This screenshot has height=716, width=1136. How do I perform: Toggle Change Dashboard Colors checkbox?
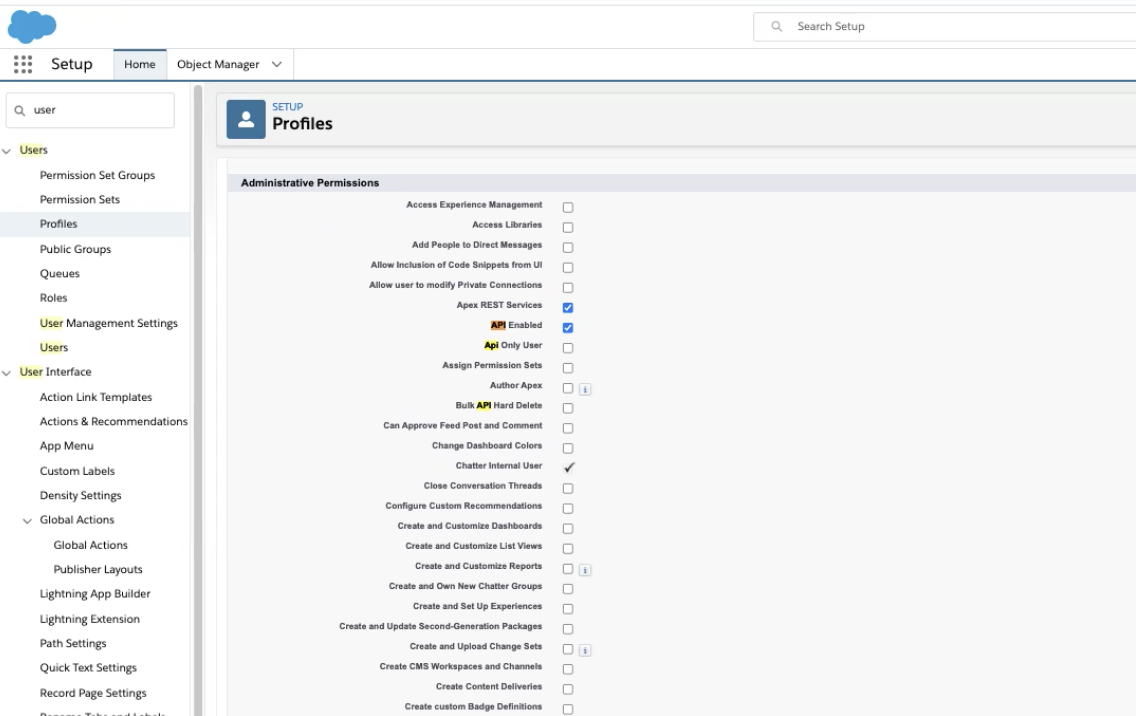pos(568,449)
